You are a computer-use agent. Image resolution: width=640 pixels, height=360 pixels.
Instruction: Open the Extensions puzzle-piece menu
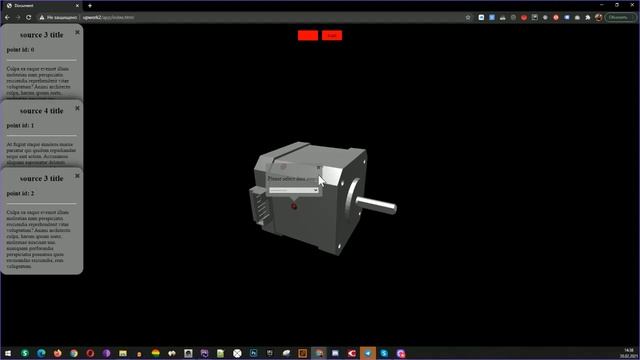click(x=588, y=18)
